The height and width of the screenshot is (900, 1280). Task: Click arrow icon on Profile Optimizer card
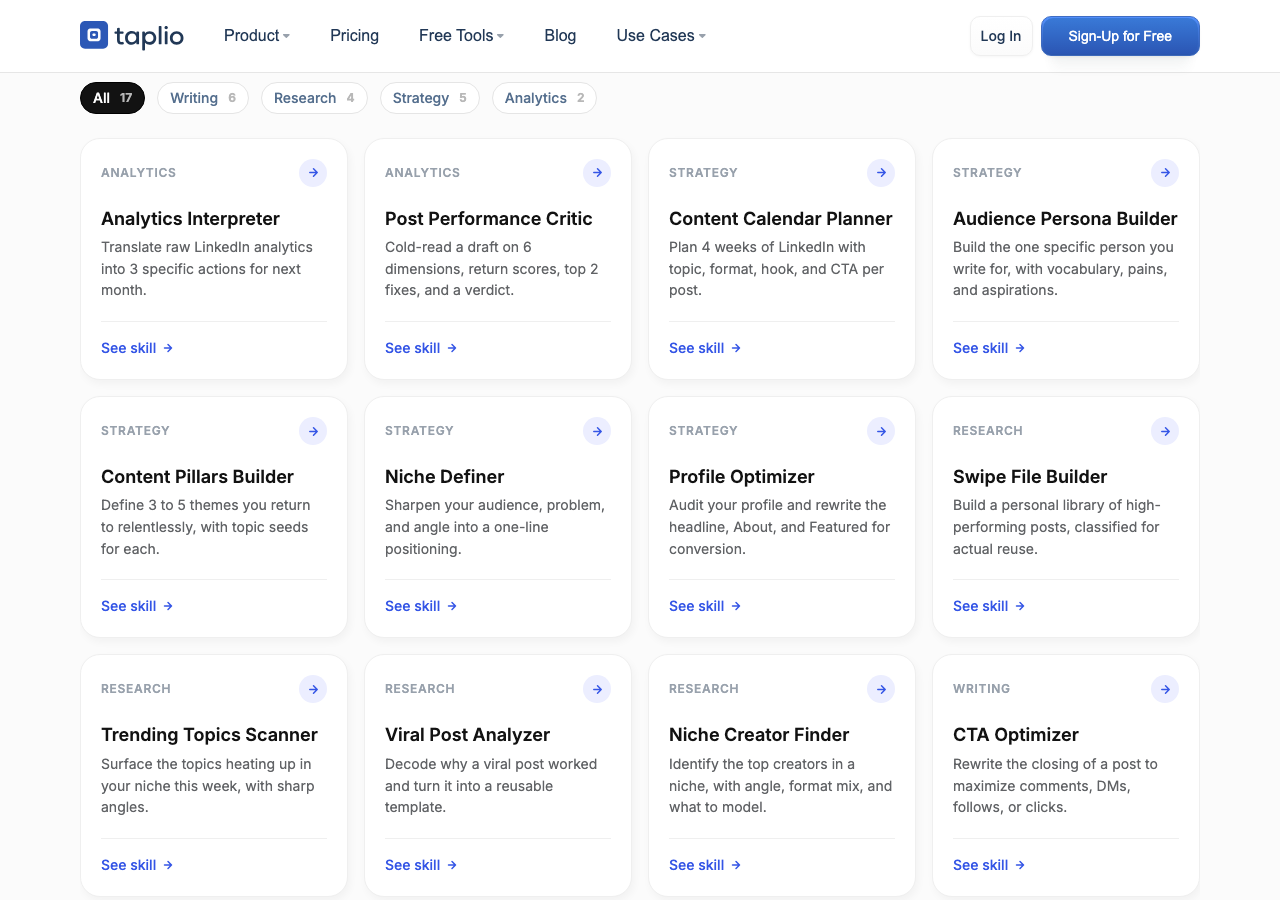(x=881, y=431)
